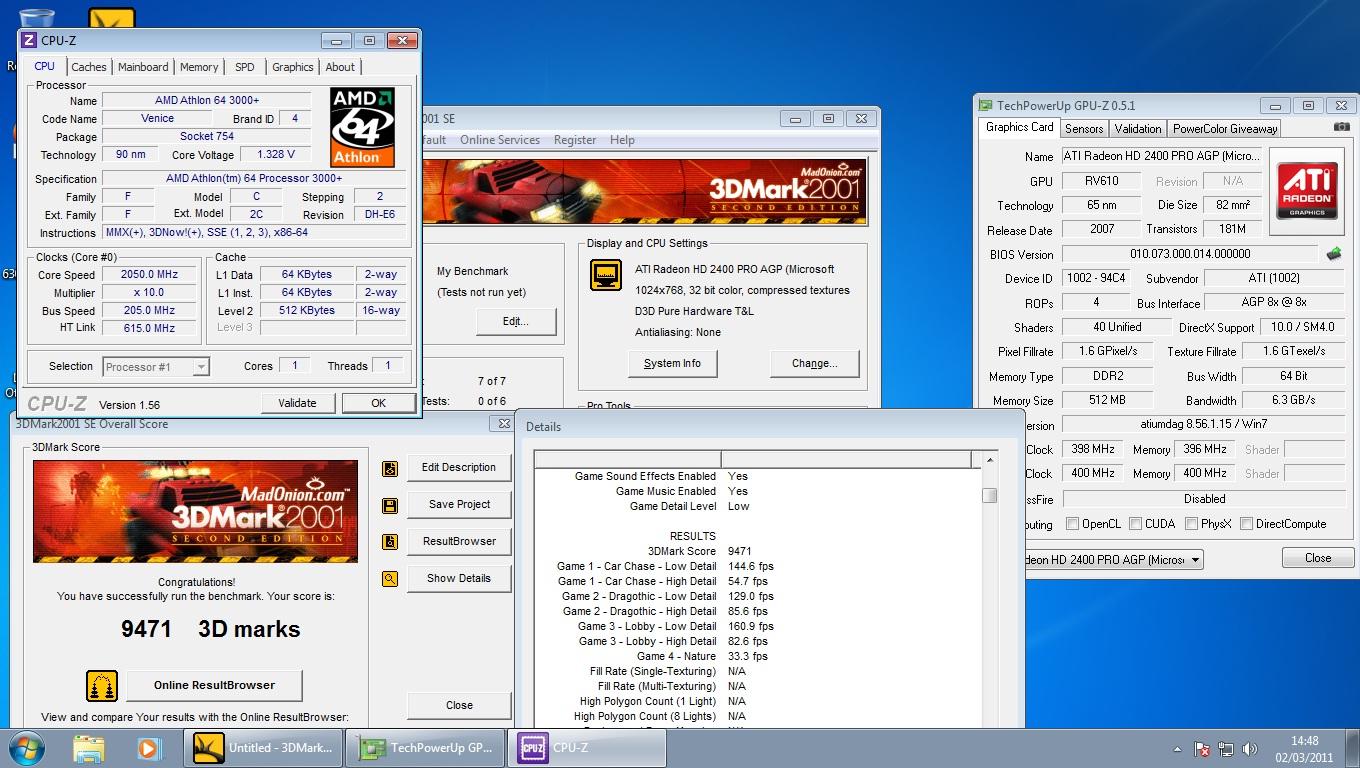Image resolution: width=1360 pixels, height=768 pixels.
Task: Open the Register menu in 3DMark
Action: click(x=575, y=140)
